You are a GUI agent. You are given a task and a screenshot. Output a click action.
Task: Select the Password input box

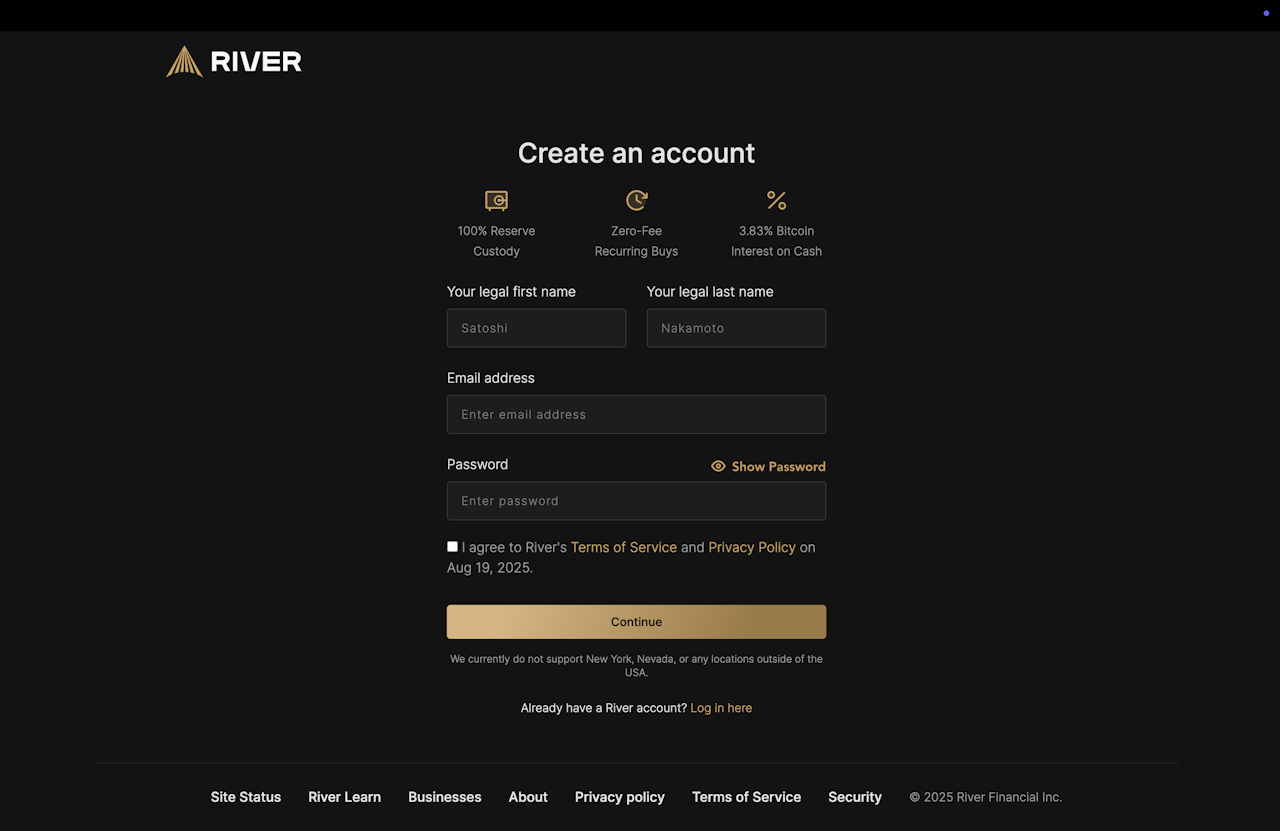636,501
